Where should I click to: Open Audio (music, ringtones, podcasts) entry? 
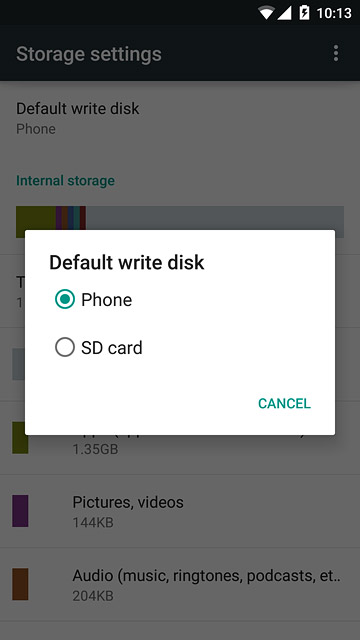click(180, 584)
